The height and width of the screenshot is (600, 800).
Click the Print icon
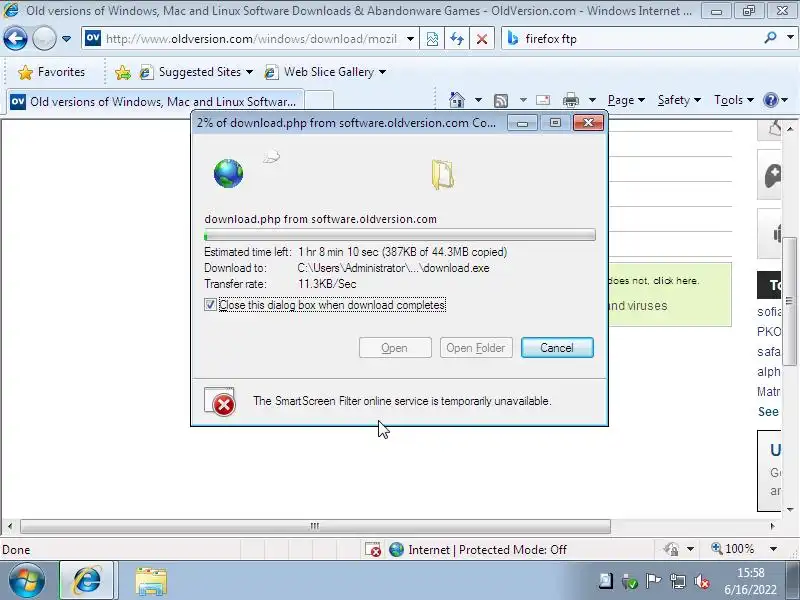pyautogui.click(x=571, y=100)
